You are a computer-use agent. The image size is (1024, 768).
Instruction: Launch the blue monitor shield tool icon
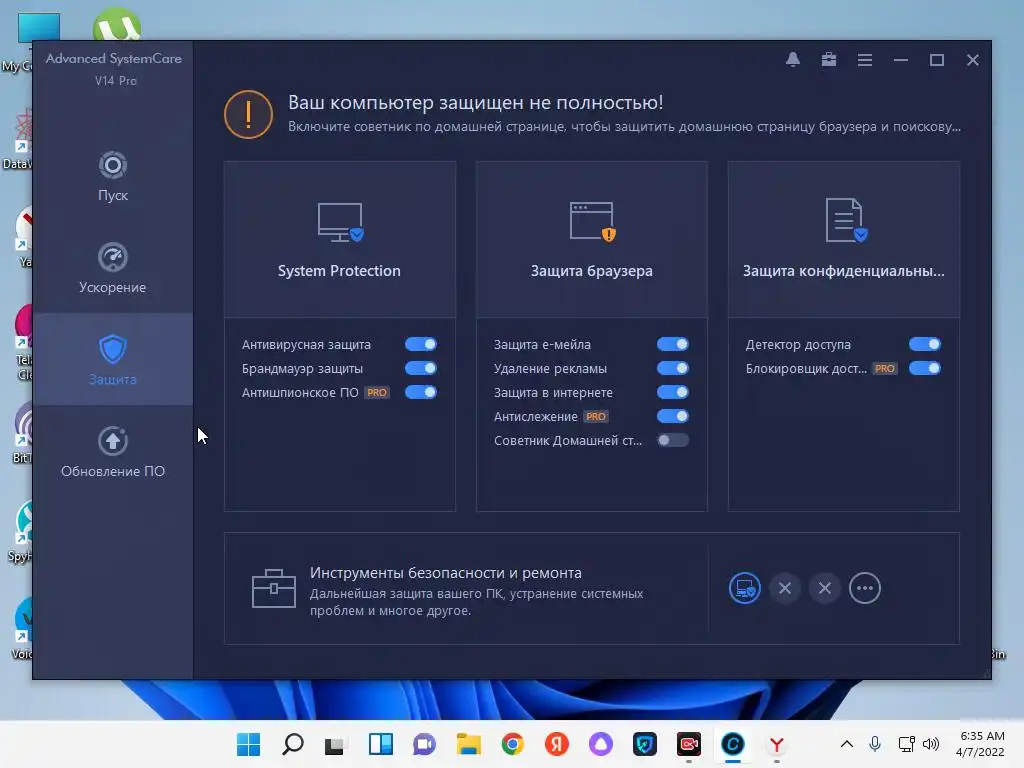[744, 588]
